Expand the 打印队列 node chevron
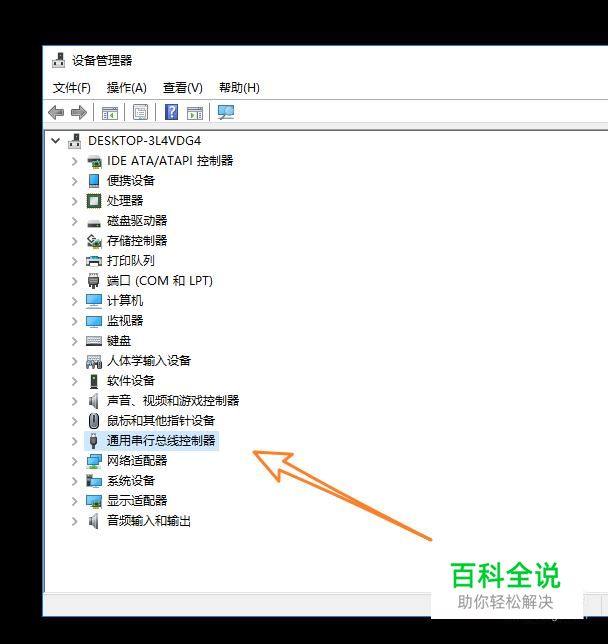Image resolution: width=608 pixels, height=644 pixels. 74,261
